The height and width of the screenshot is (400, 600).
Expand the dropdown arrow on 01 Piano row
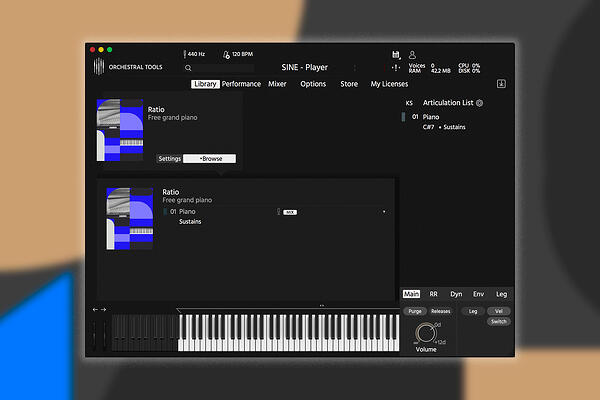coord(384,212)
